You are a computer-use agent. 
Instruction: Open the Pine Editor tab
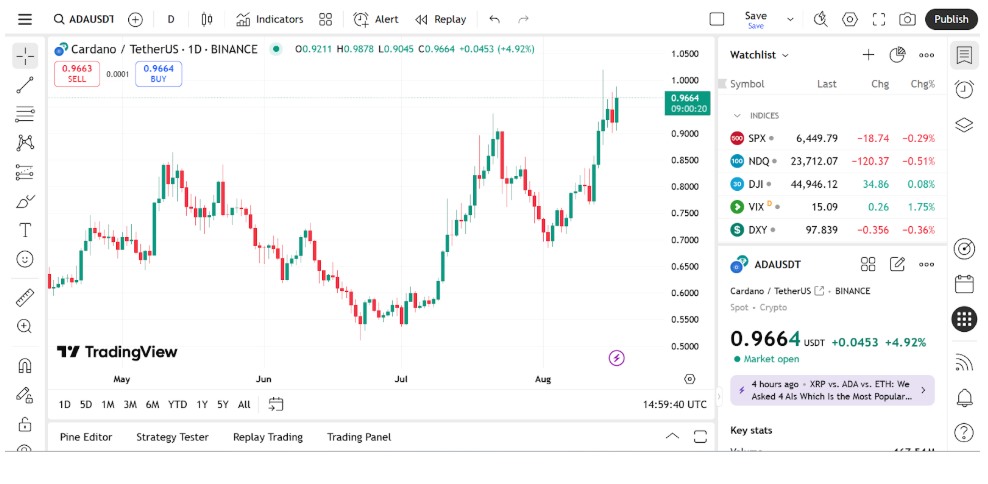point(86,437)
